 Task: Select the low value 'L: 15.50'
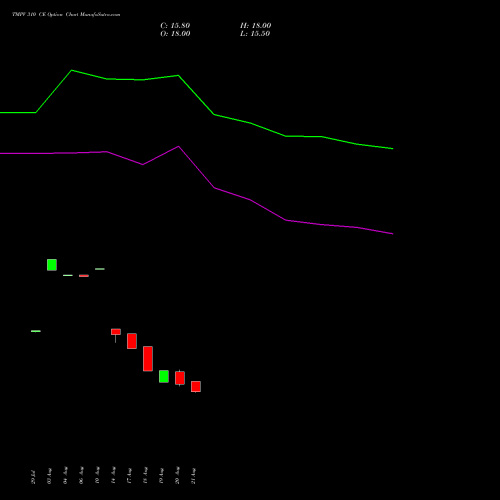(255, 34)
